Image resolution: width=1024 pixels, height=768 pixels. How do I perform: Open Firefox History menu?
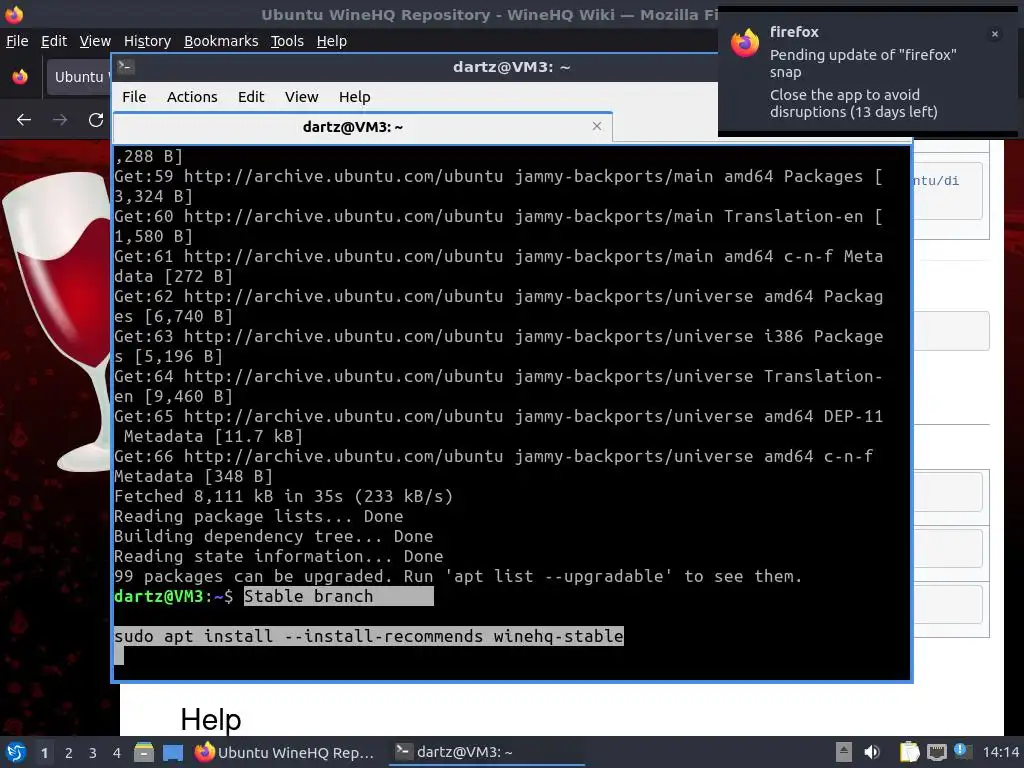tap(147, 41)
